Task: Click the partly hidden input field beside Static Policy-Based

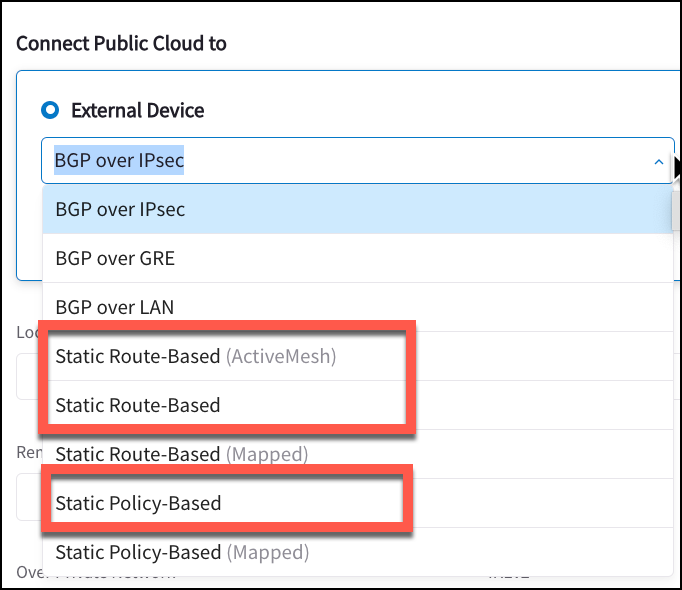Action: [x=28, y=497]
